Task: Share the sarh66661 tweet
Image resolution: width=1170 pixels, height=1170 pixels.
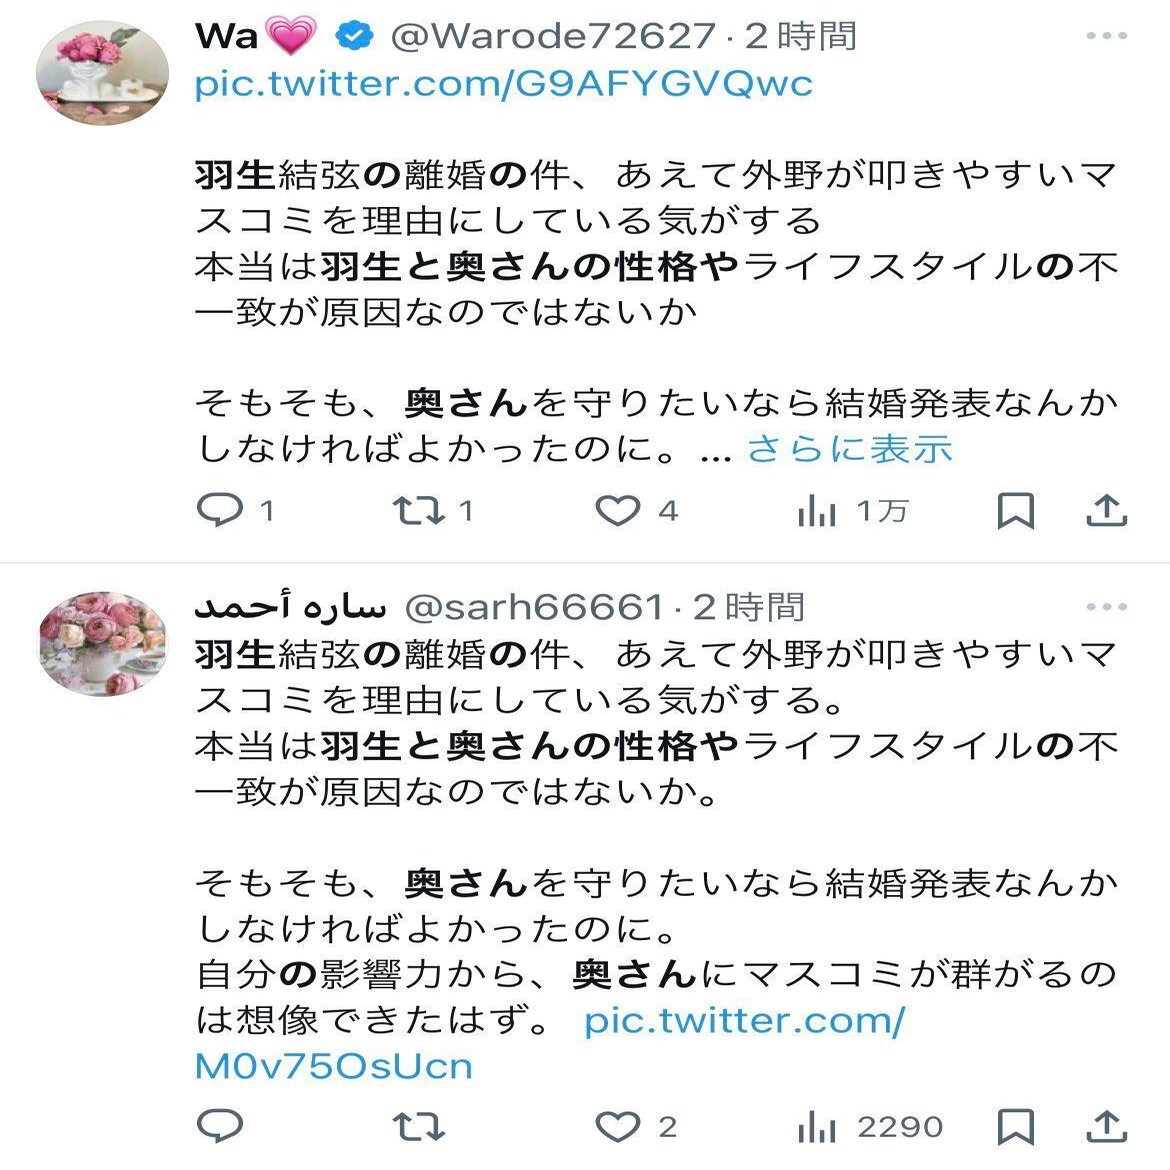Action: [x=1107, y=1126]
